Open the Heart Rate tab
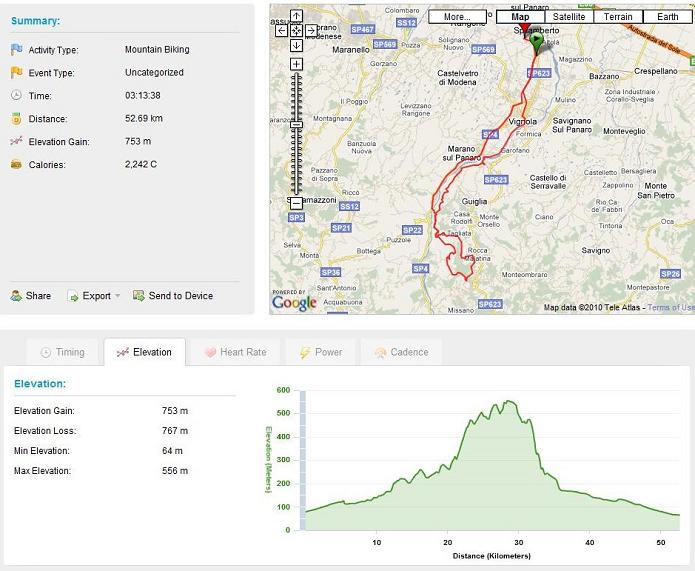Screen dimensions: 695x571 click(x=235, y=352)
